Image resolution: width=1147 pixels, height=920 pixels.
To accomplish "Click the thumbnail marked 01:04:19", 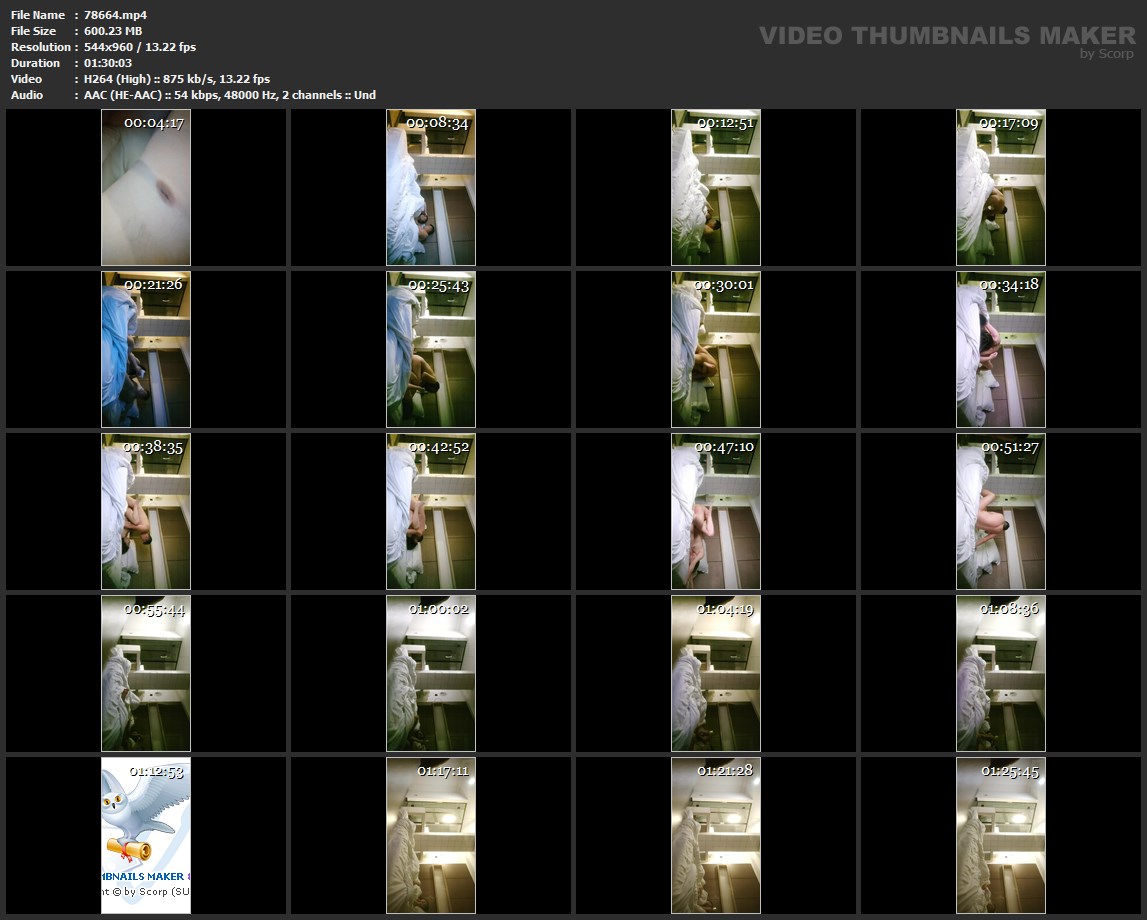I will click(716, 673).
